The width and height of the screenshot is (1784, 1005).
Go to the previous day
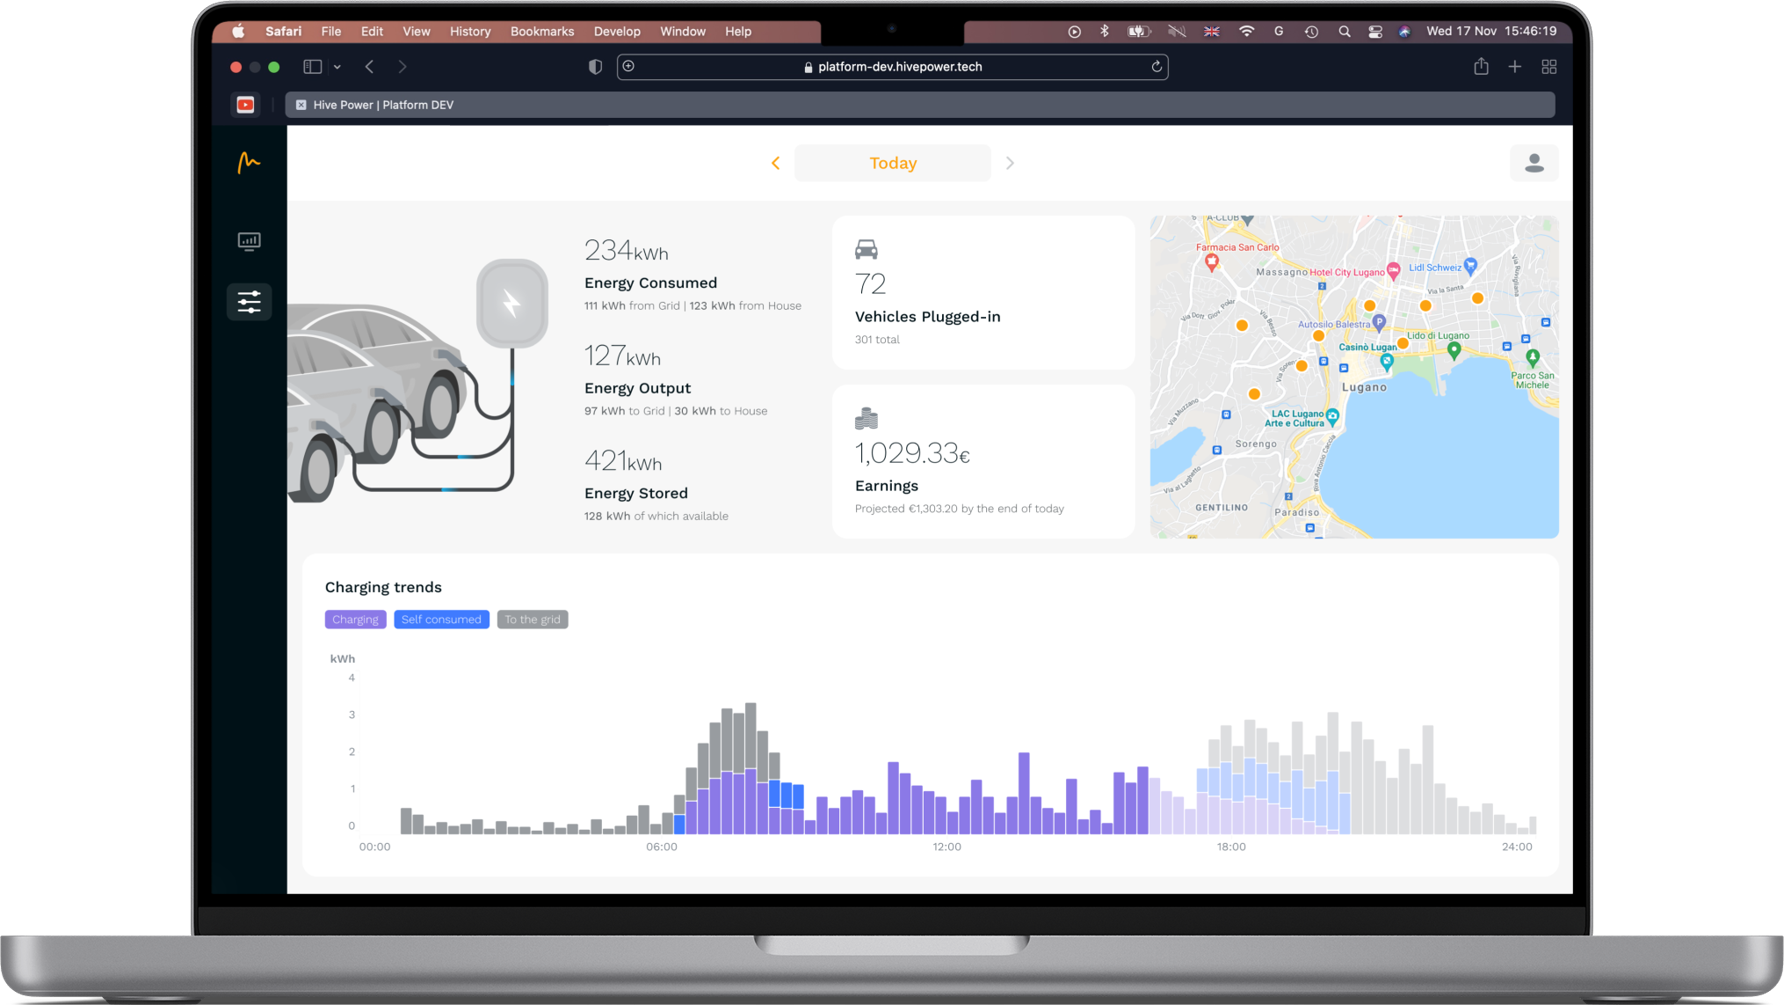click(775, 163)
